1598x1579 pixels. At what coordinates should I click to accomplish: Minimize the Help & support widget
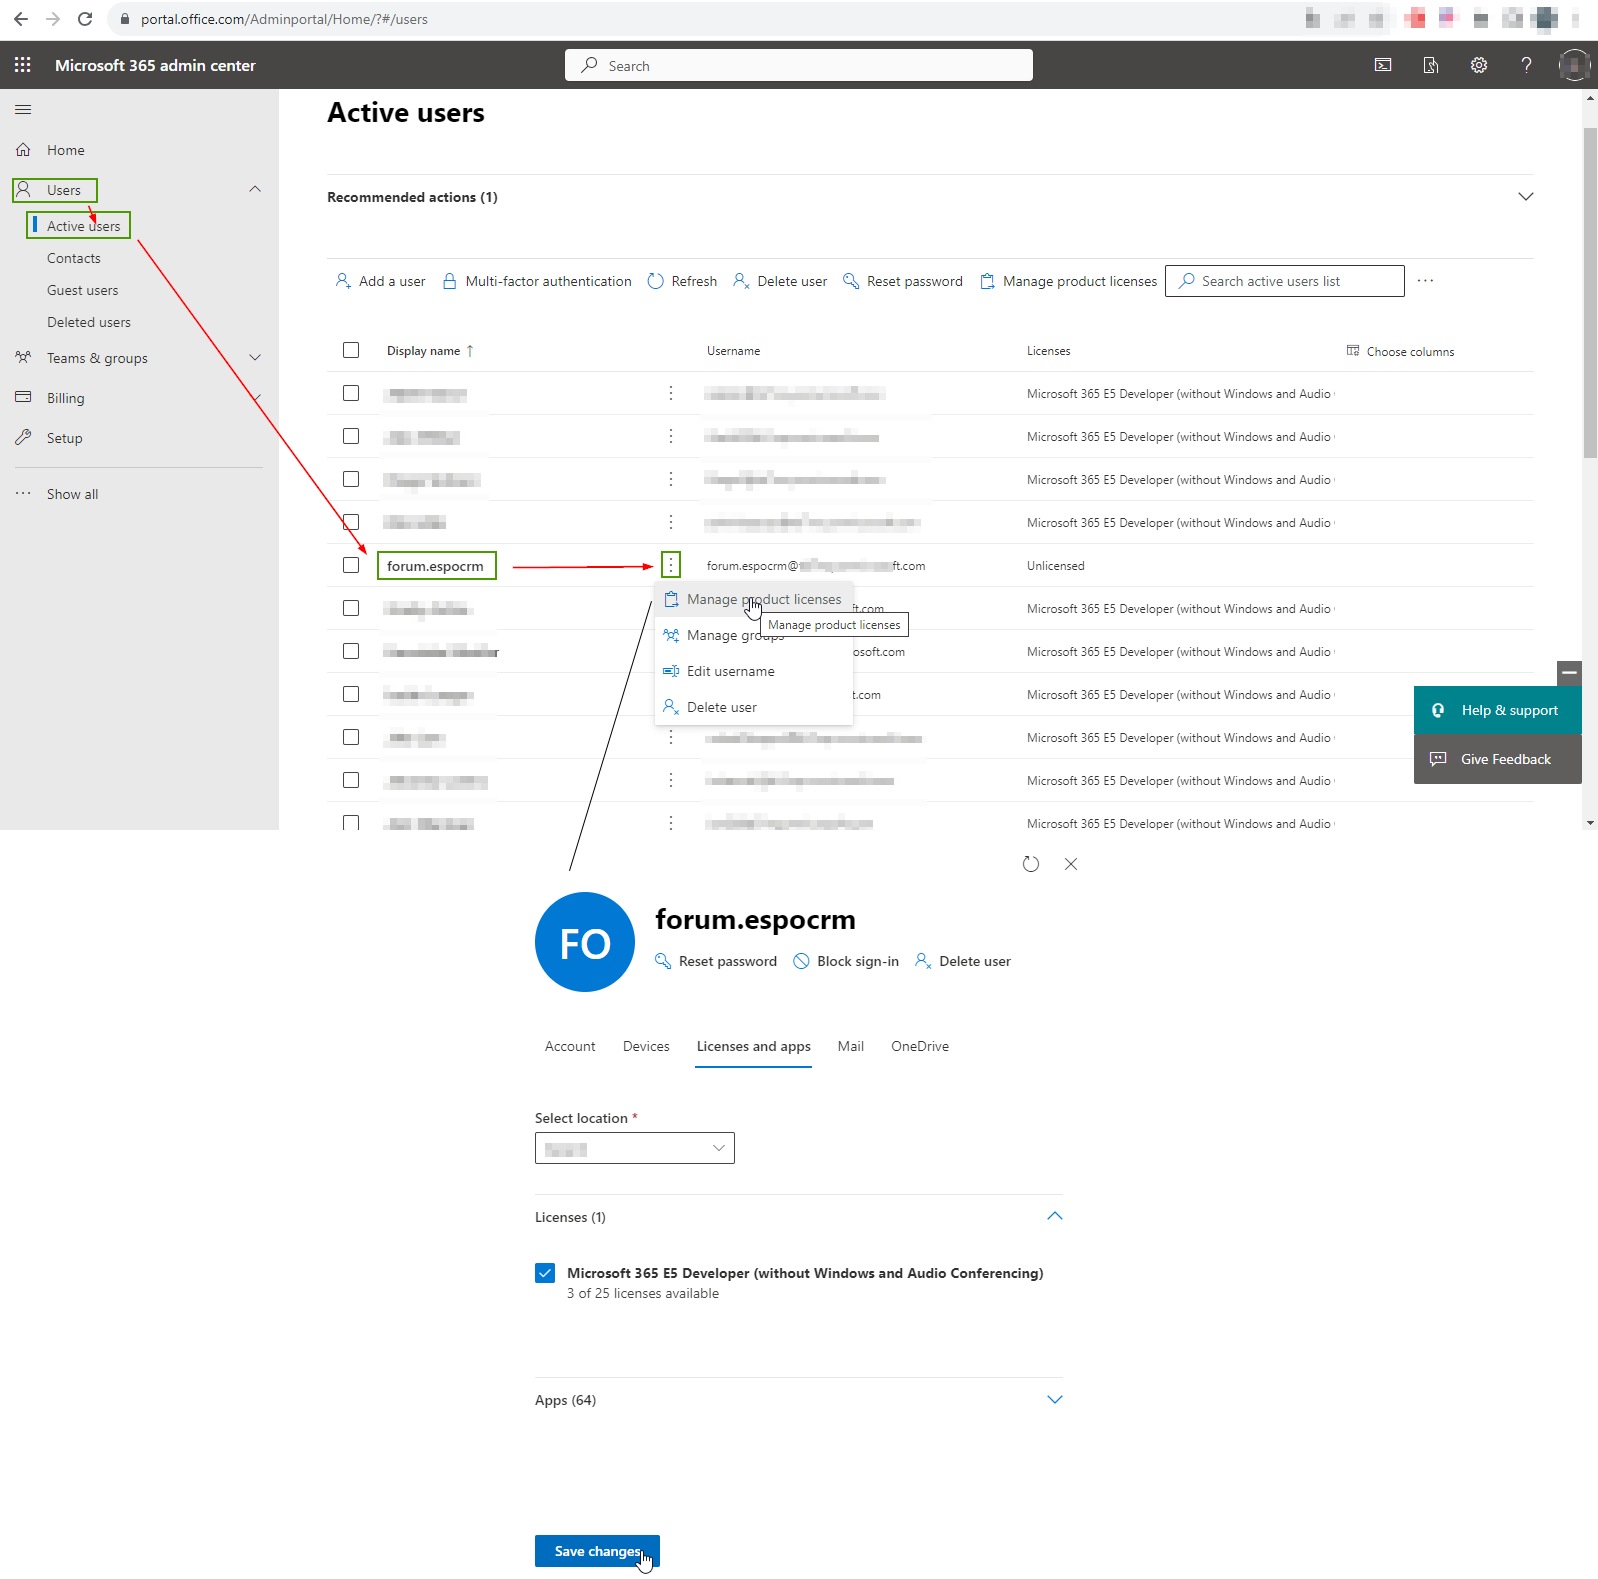pyautogui.click(x=1569, y=673)
